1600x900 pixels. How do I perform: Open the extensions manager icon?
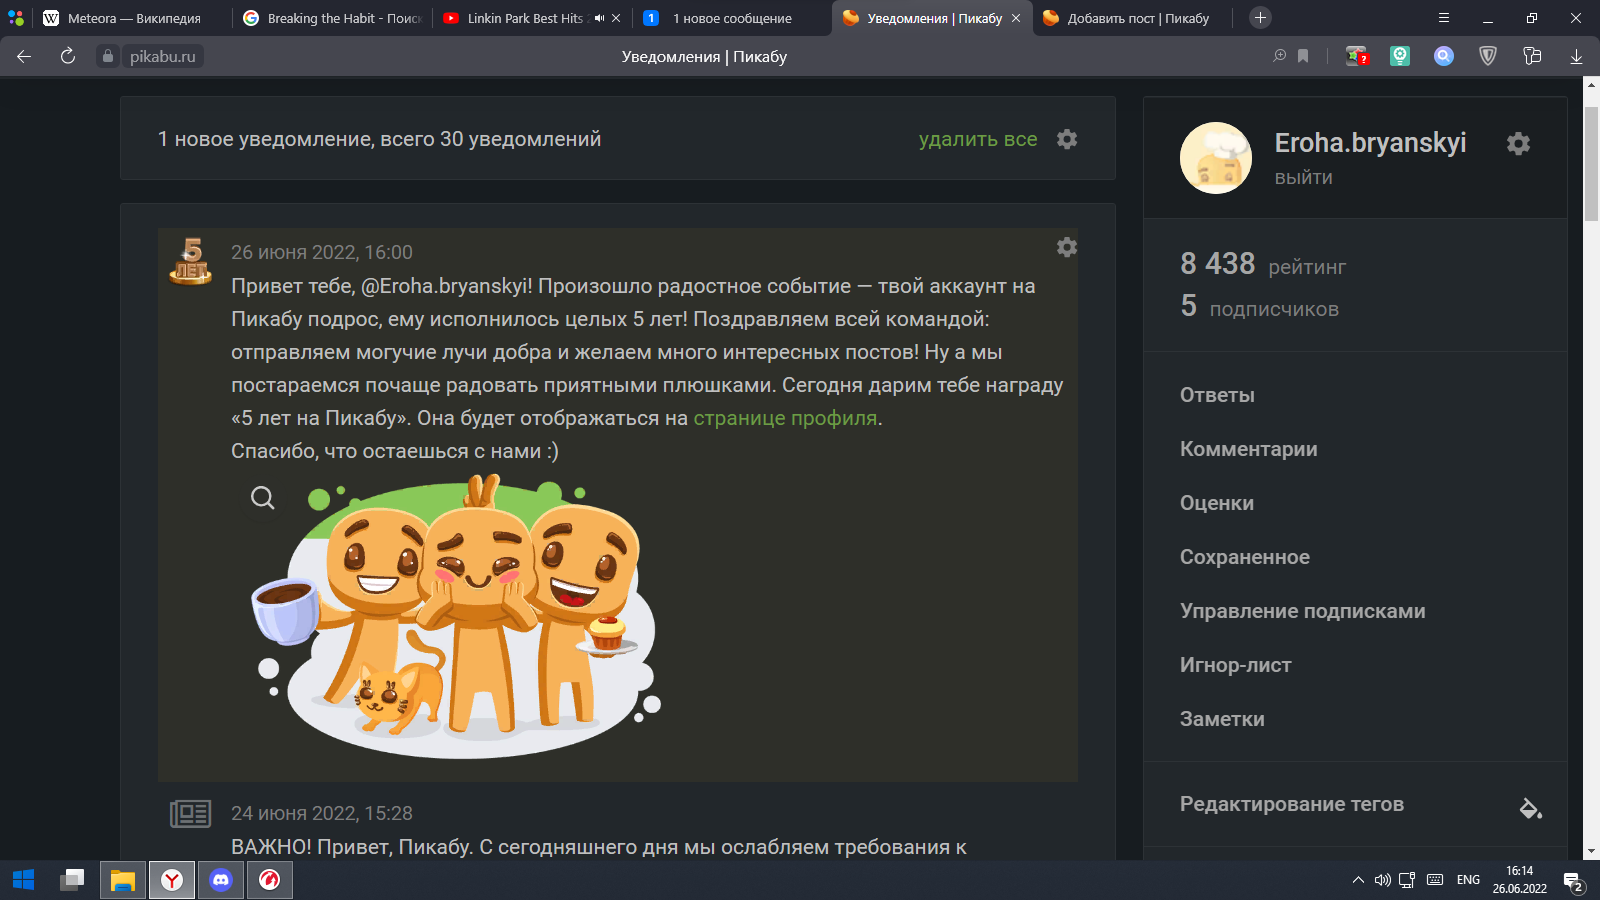[x=1532, y=56]
